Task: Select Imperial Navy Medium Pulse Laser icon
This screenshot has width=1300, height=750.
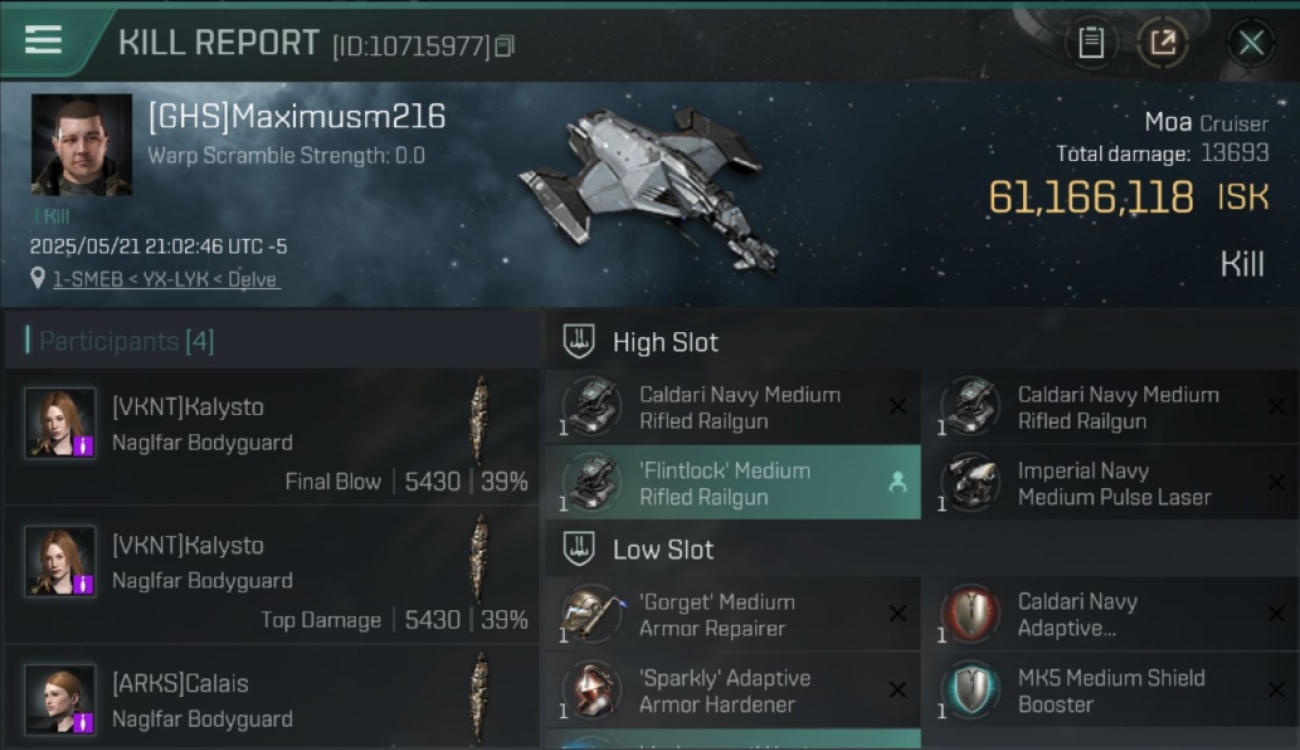Action: 969,483
